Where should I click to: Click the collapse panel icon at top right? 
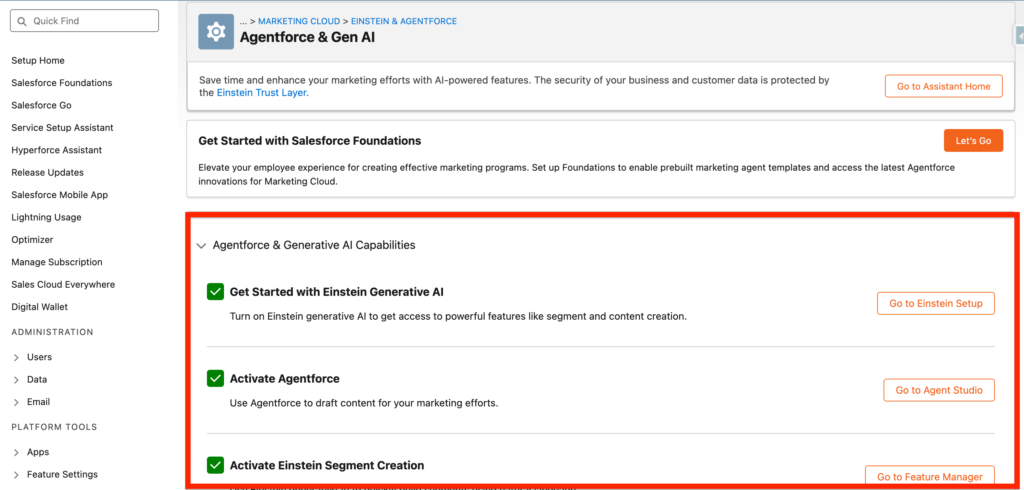(x=1019, y=35)
